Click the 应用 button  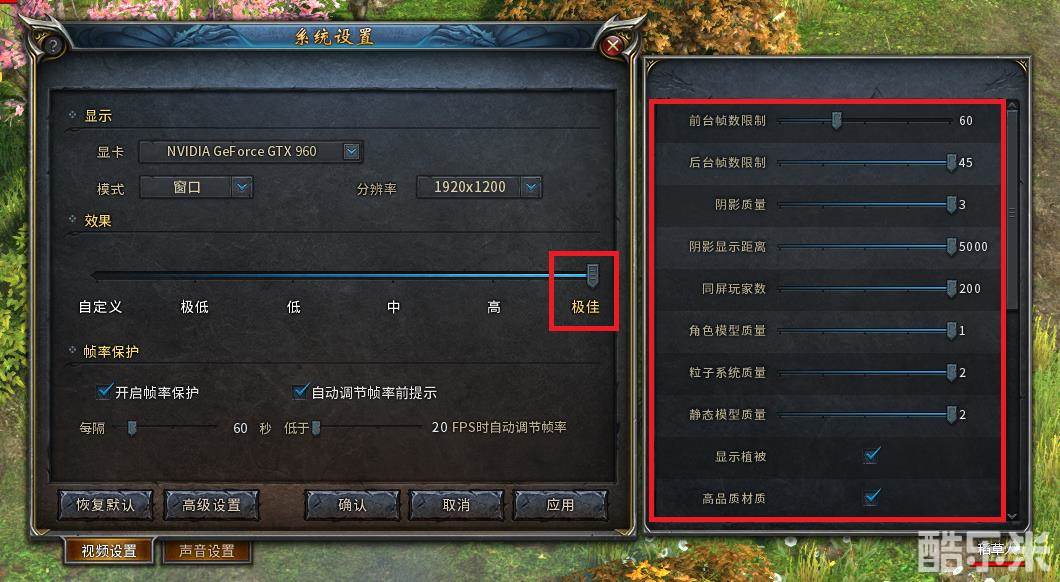pos(560,505)
